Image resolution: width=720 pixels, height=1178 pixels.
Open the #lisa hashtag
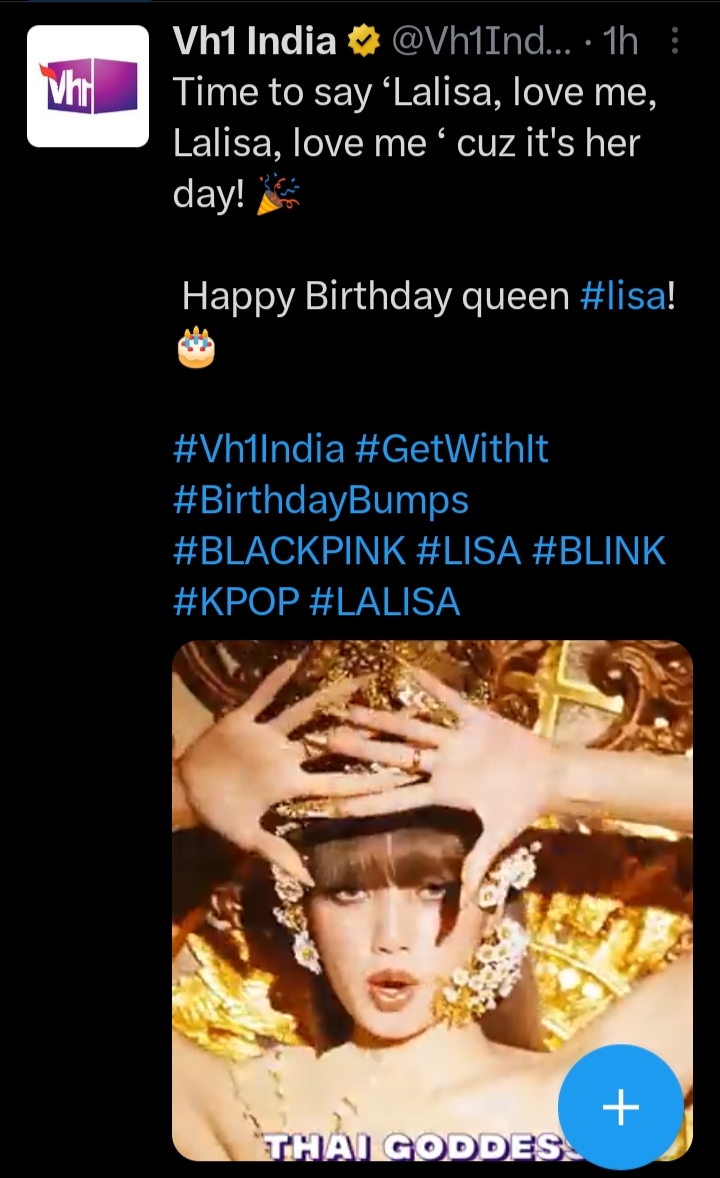pyautogui.click(x=623, y=296)
